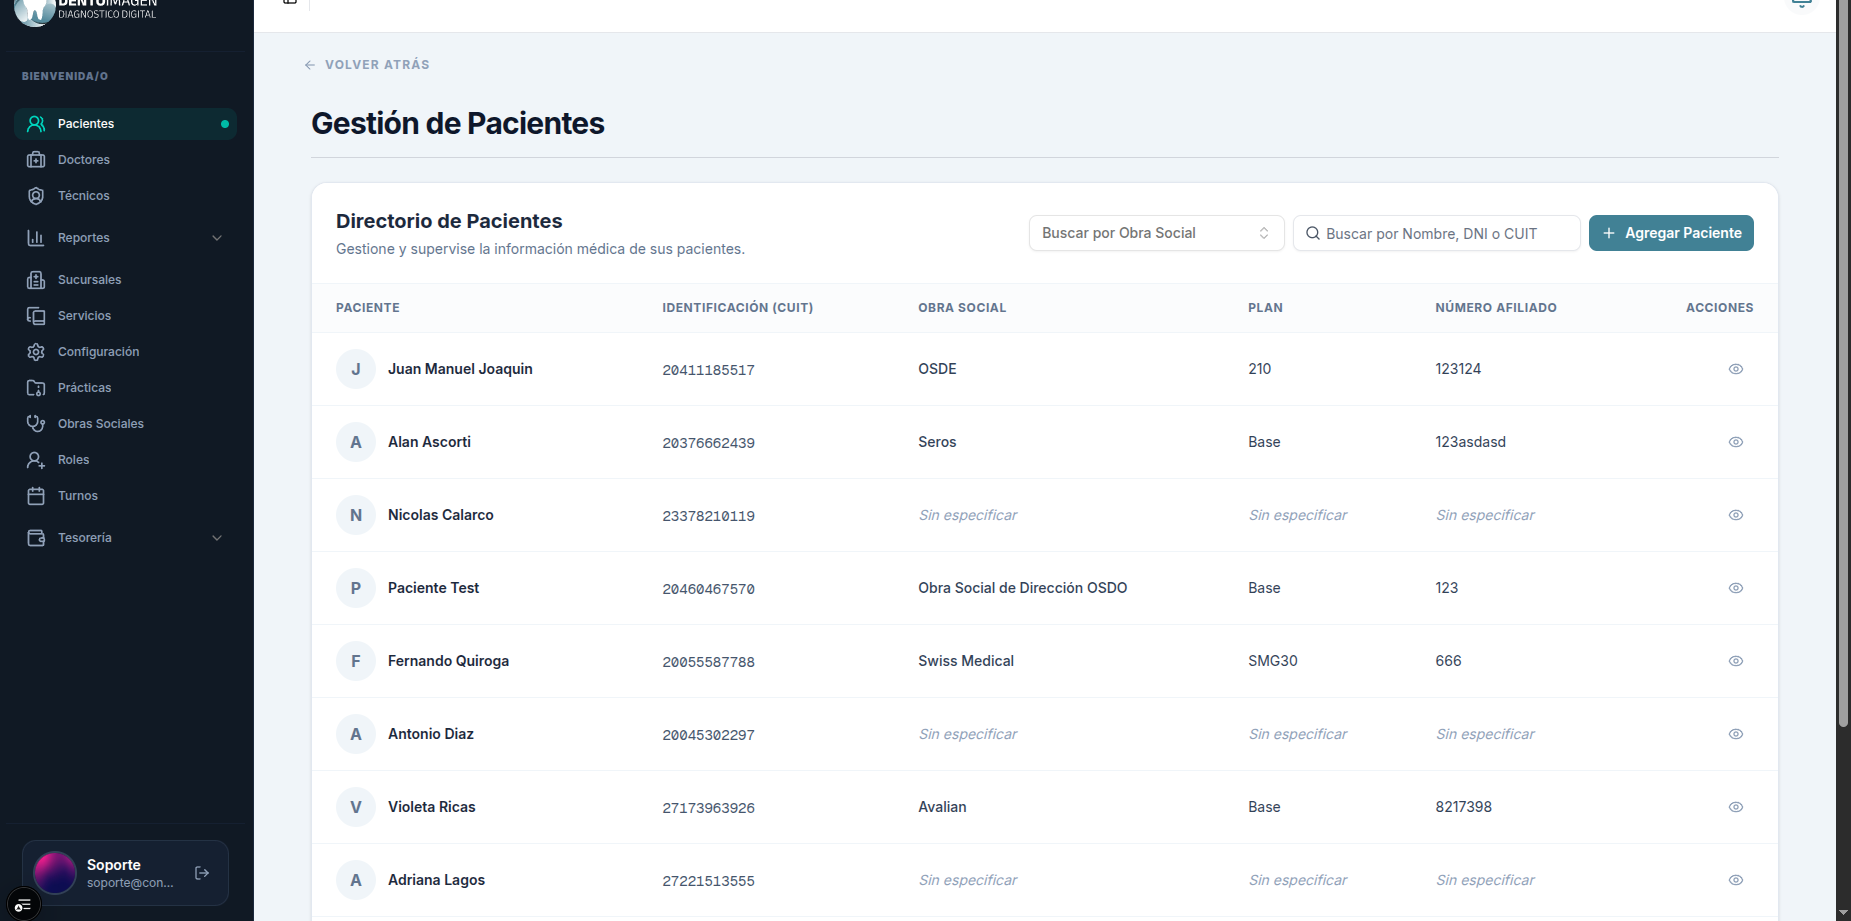
Task: Click the Técnicos shield icon
Action: (x=36, y=196)
